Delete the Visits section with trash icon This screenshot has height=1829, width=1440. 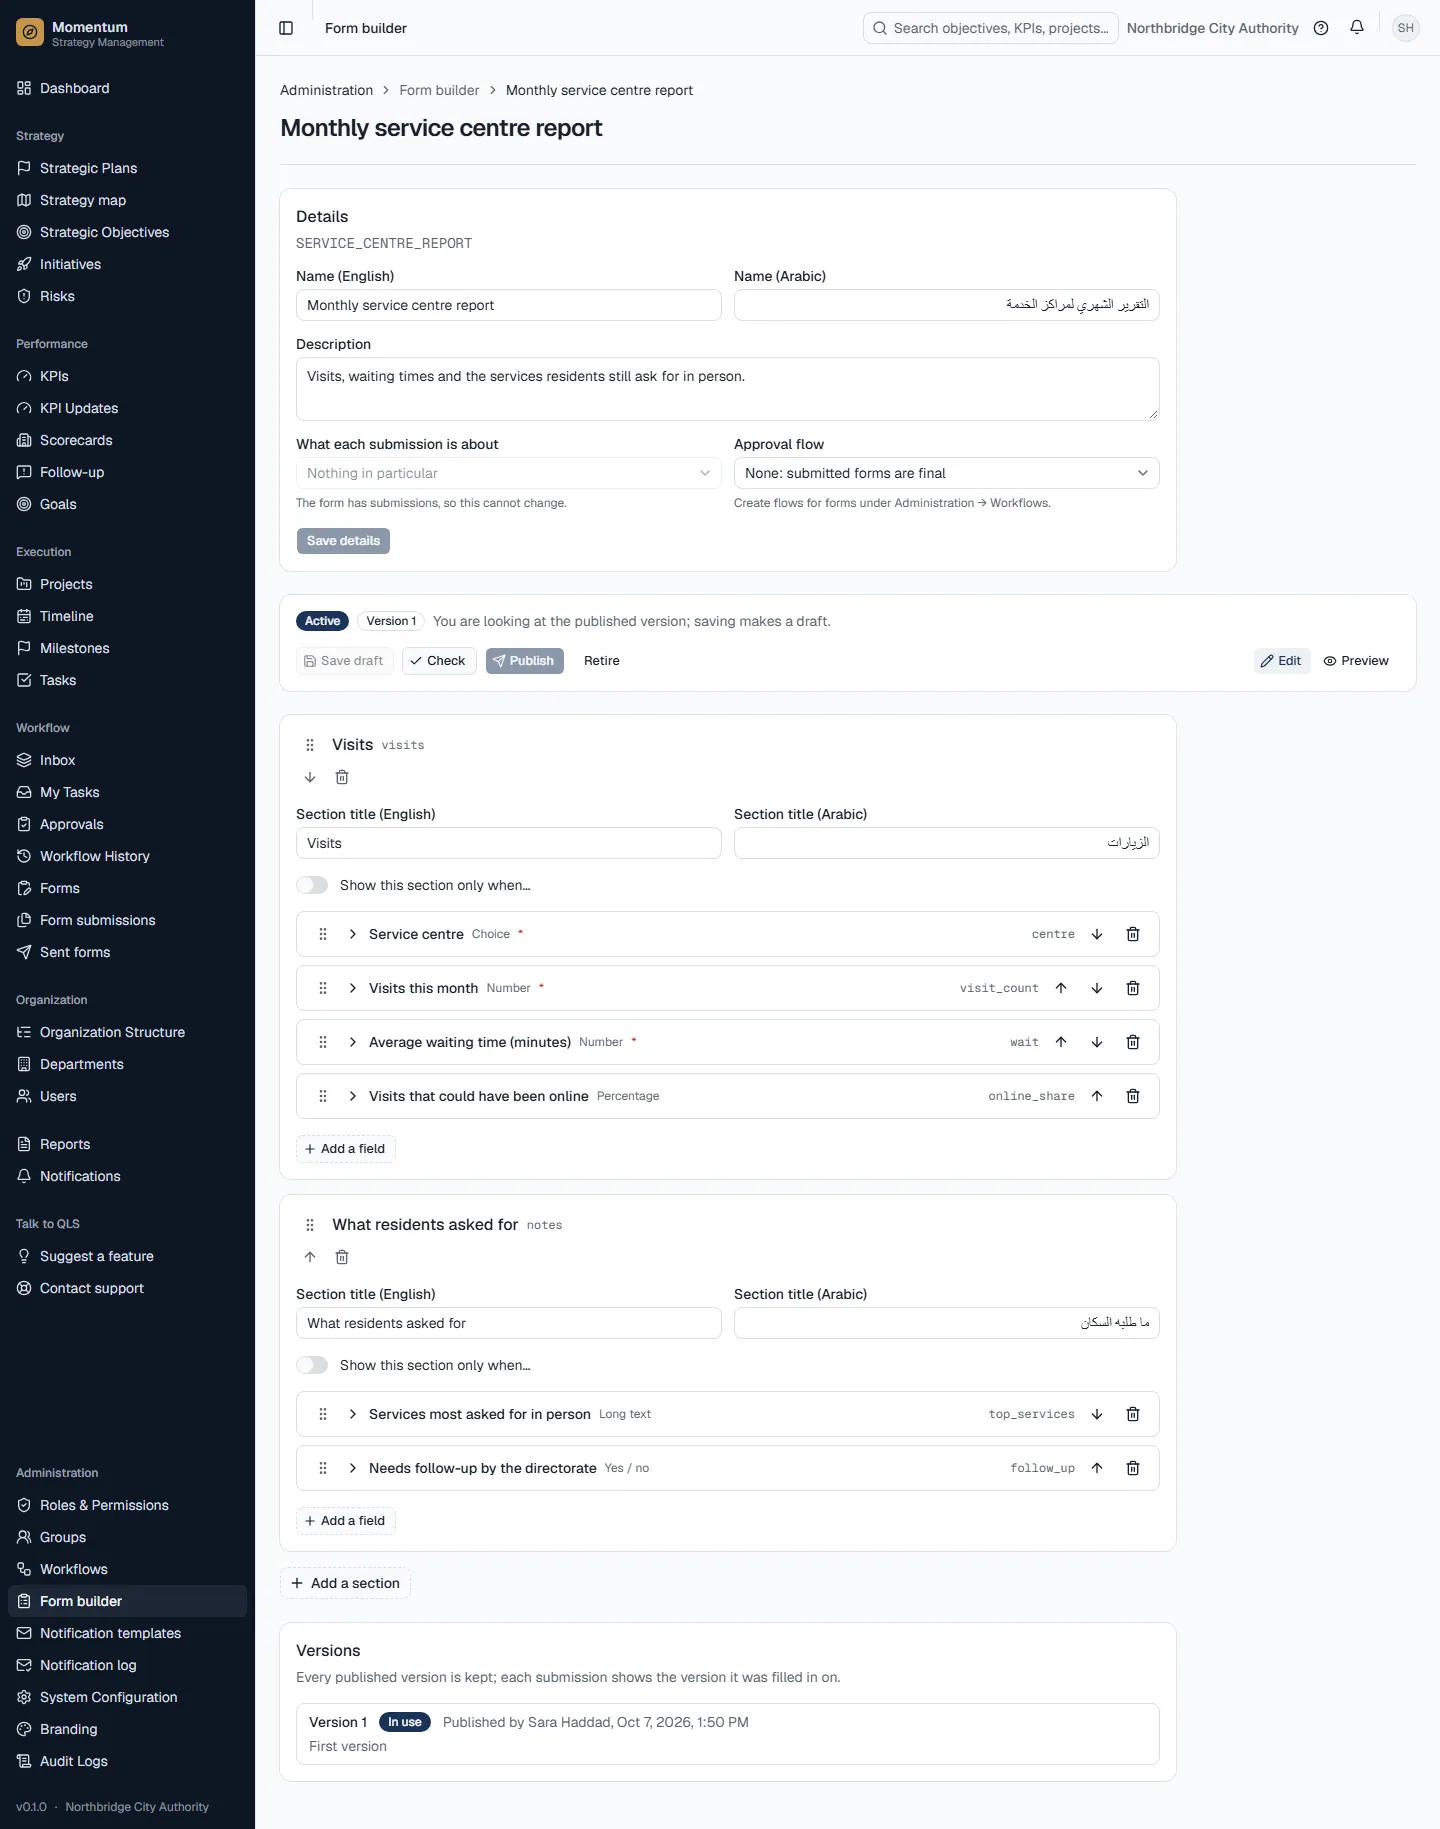342,777
